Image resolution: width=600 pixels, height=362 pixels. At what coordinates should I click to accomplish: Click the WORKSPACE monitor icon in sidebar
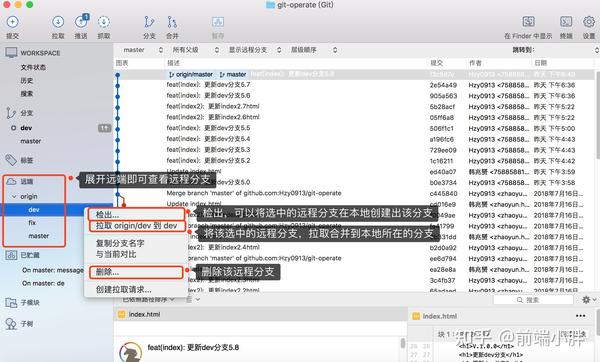click(11, 52)
